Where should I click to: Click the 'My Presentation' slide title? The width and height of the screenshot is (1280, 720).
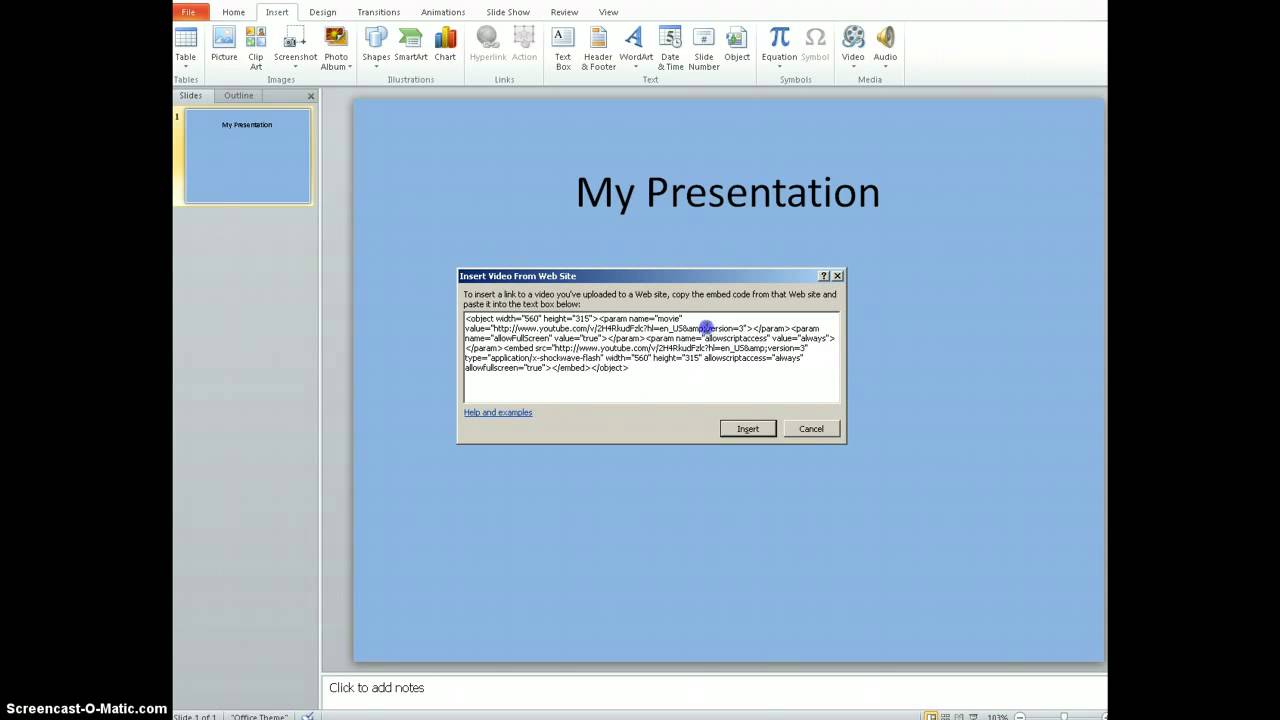tap(728, 192)
